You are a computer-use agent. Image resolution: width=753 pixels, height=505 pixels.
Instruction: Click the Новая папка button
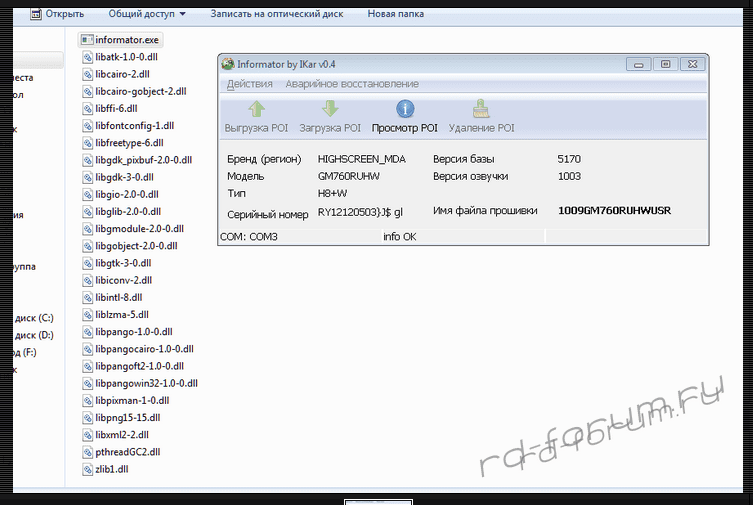(x=395, y=14)
